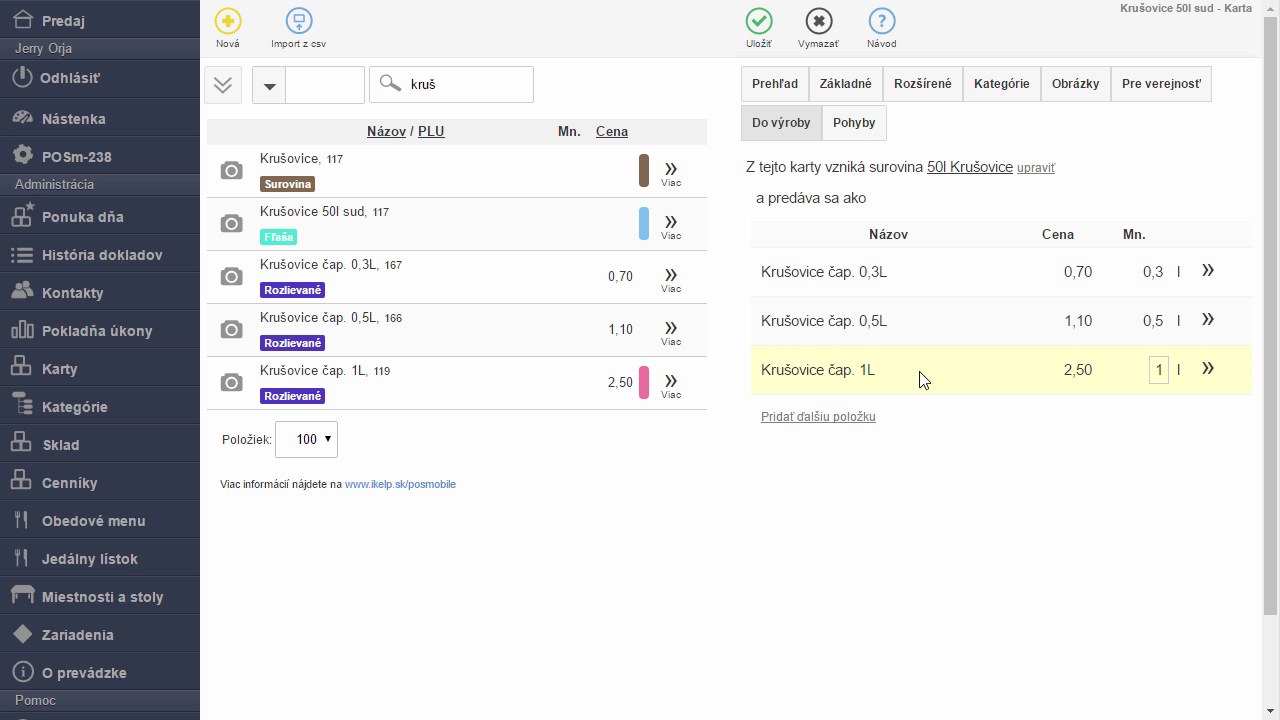This screenshot has height=720, width=1280.
Task: Click the search magnifier icon
Action: coord(390,84)
